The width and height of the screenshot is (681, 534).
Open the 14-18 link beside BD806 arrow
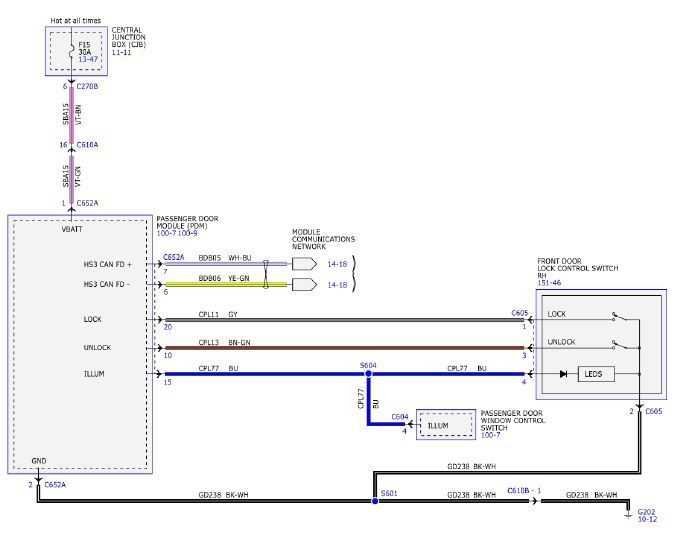[x=337, y=285]
